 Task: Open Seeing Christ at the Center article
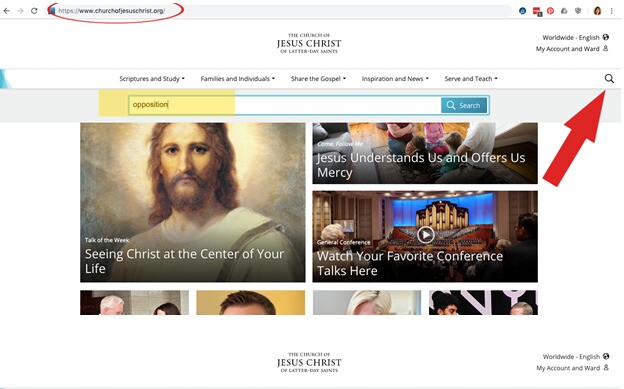click(193, 202)
